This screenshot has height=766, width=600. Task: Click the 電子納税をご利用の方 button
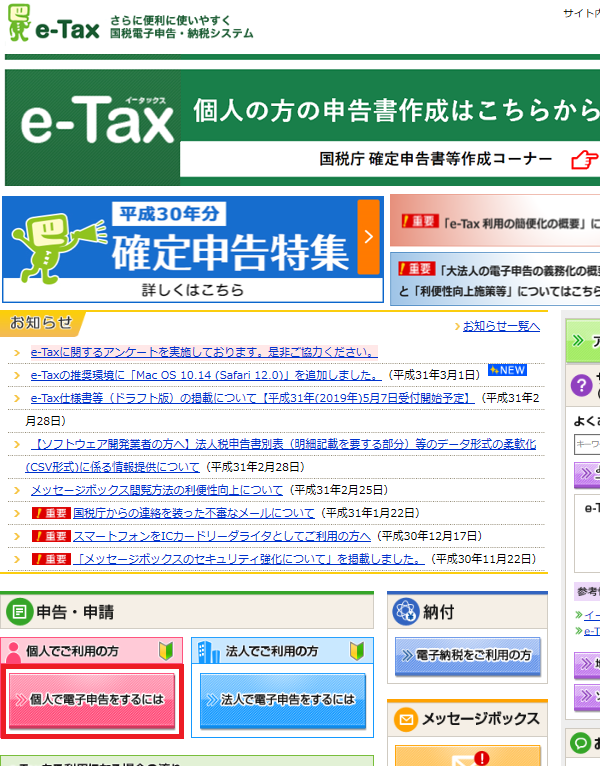click(468, 656)
